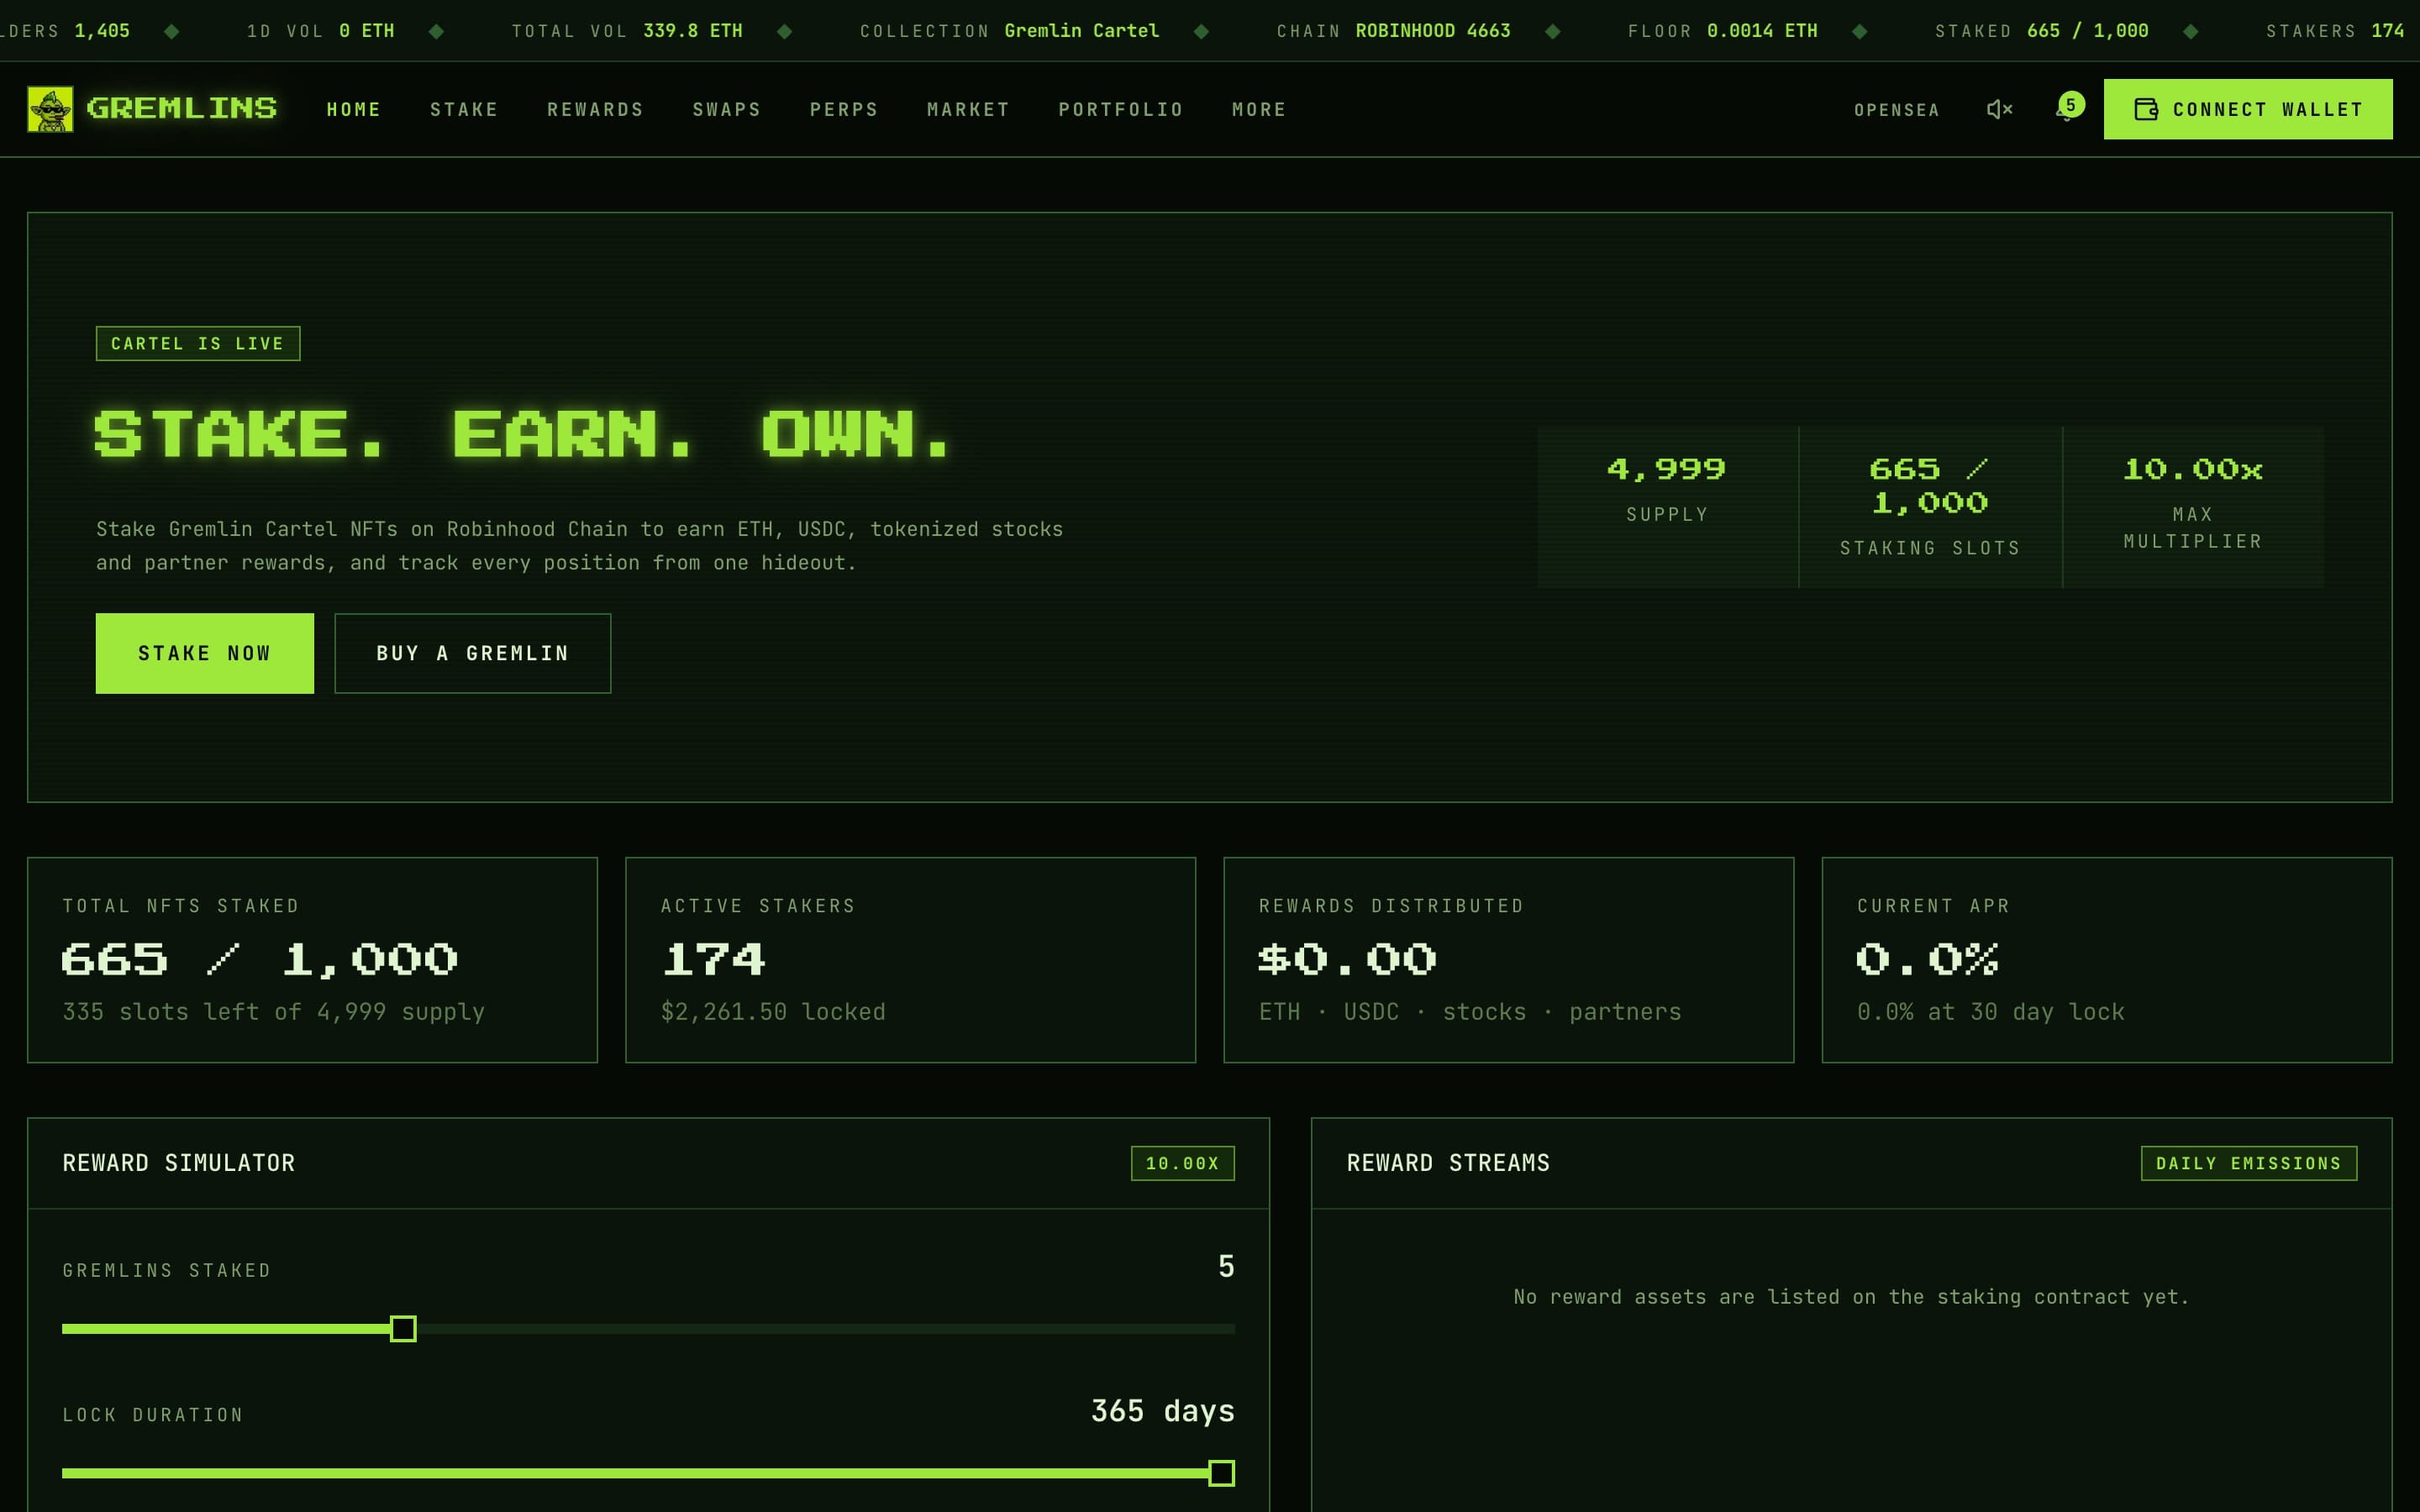Click the ticker Total Vol 339.8 ETH entry
Viewport: 2420px width, 1512px height.
(x=627, y=31)
